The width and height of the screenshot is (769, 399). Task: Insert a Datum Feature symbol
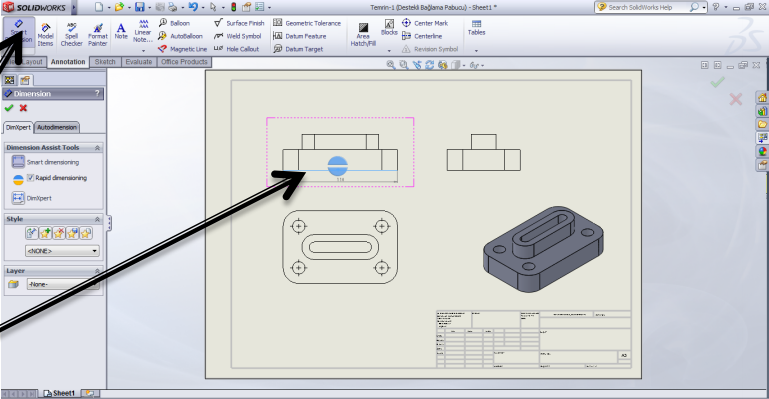coord(300,36)
